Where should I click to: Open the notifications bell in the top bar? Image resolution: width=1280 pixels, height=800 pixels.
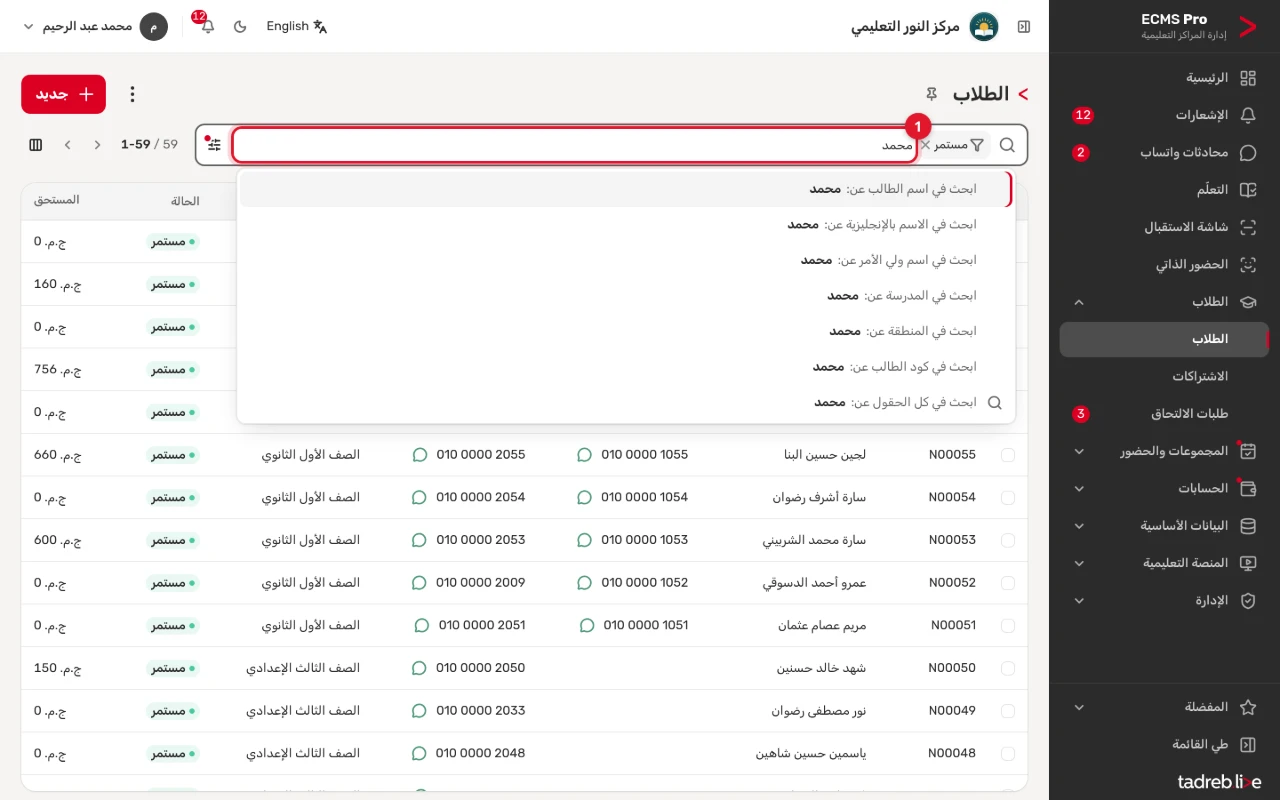pyautogui.click(x=208, y=26)
